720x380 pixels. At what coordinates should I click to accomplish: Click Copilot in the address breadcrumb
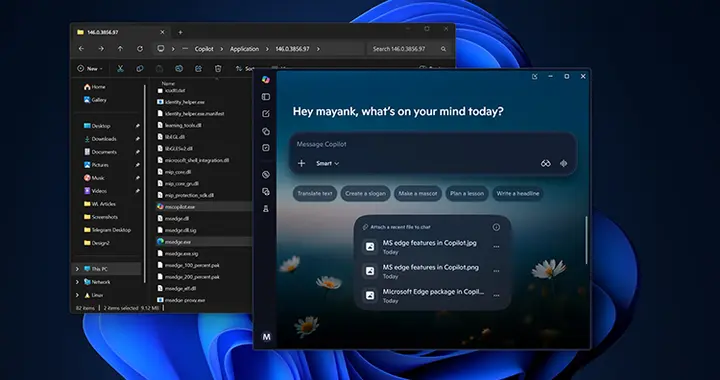pyautogui.click(x=204, y=49)
